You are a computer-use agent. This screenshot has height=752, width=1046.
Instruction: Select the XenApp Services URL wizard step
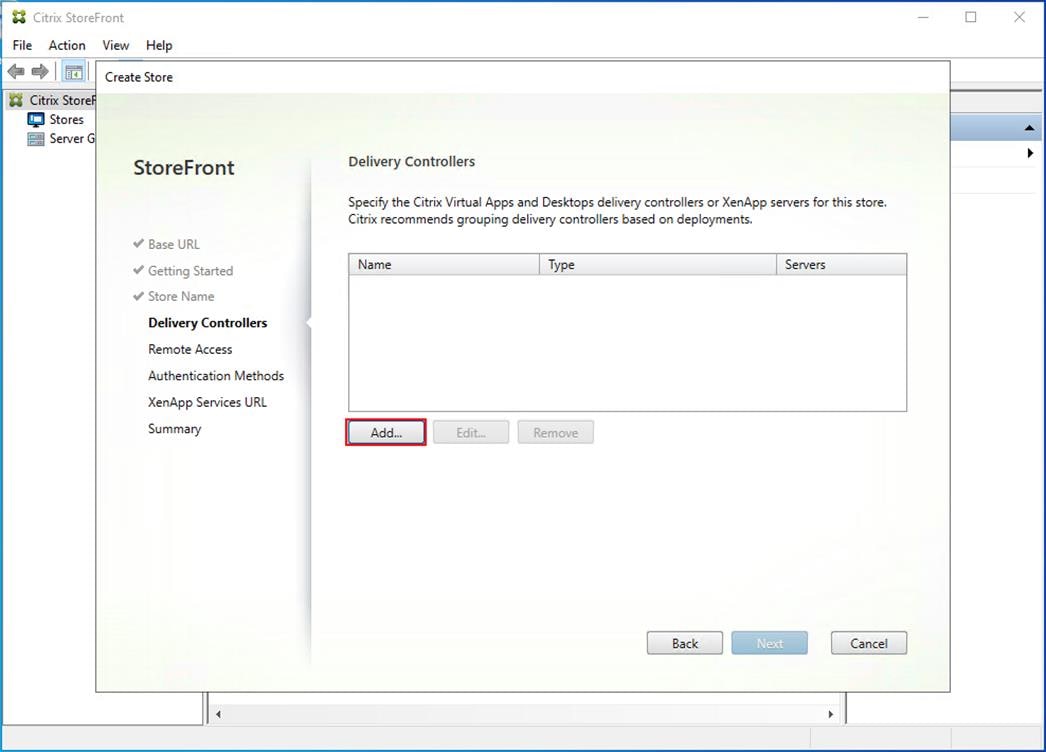coord(207,402)
